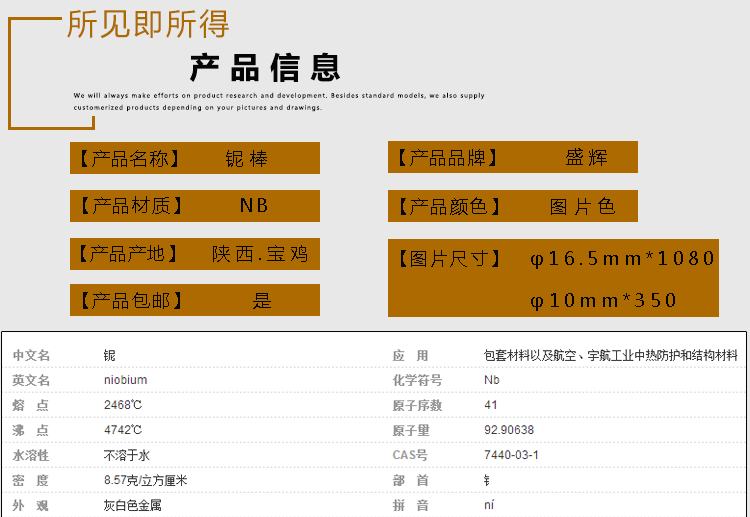This screenshot has width=750, height=517.
Task: Click the English tagline under the title
Action: coord(279,101)
